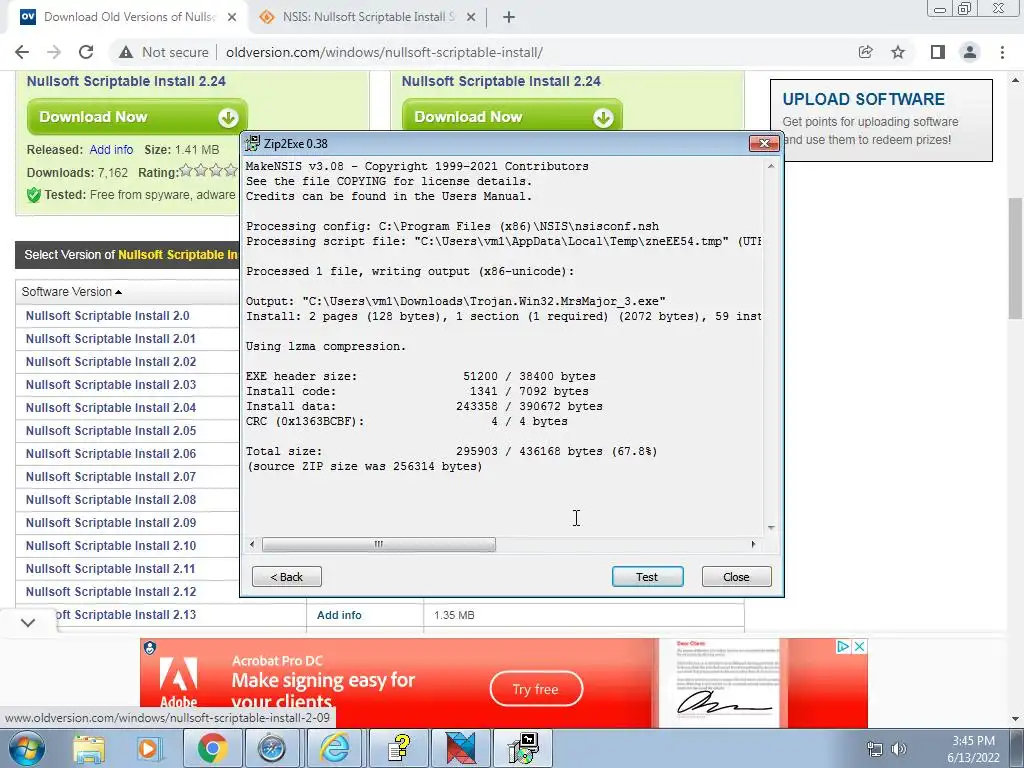Viewport: 1024px width, 768px height.
Task: Click the Safari compass icon in taskbar
Action: [x=272, y=748]
